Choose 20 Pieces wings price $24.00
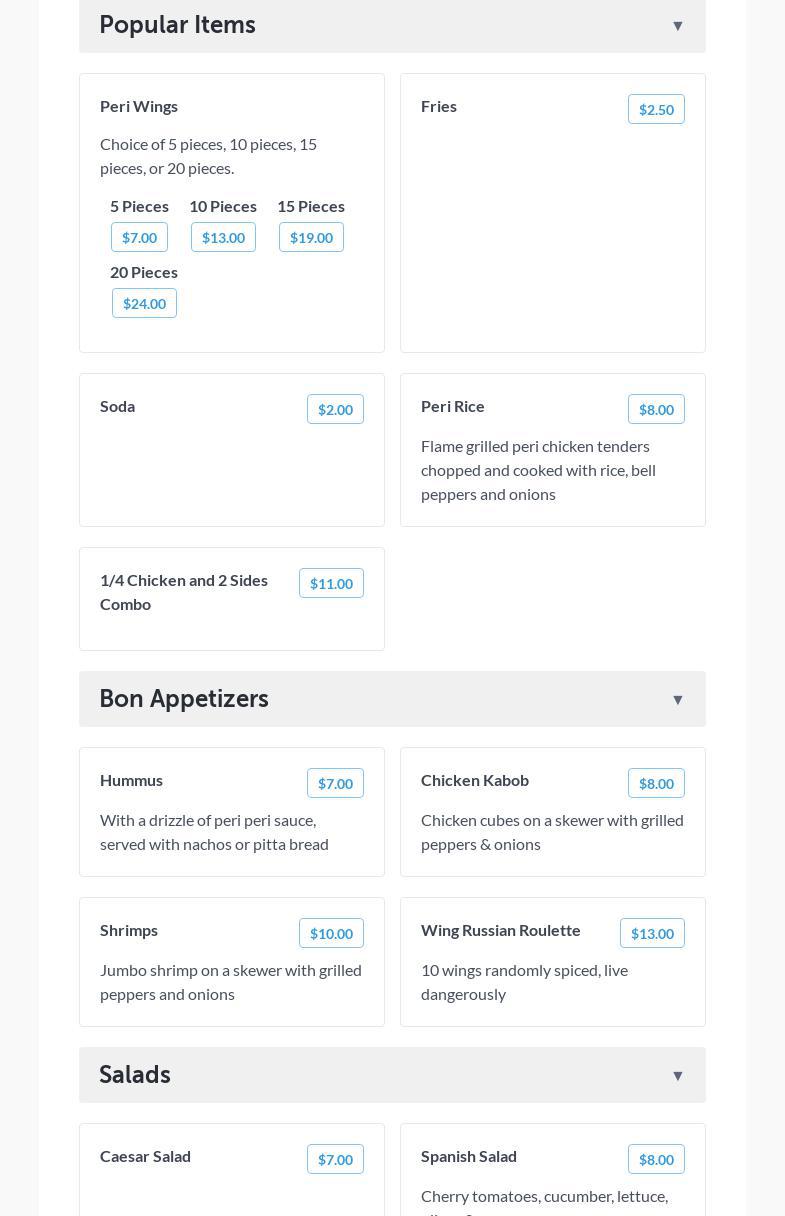 click(x=144, y=304)
